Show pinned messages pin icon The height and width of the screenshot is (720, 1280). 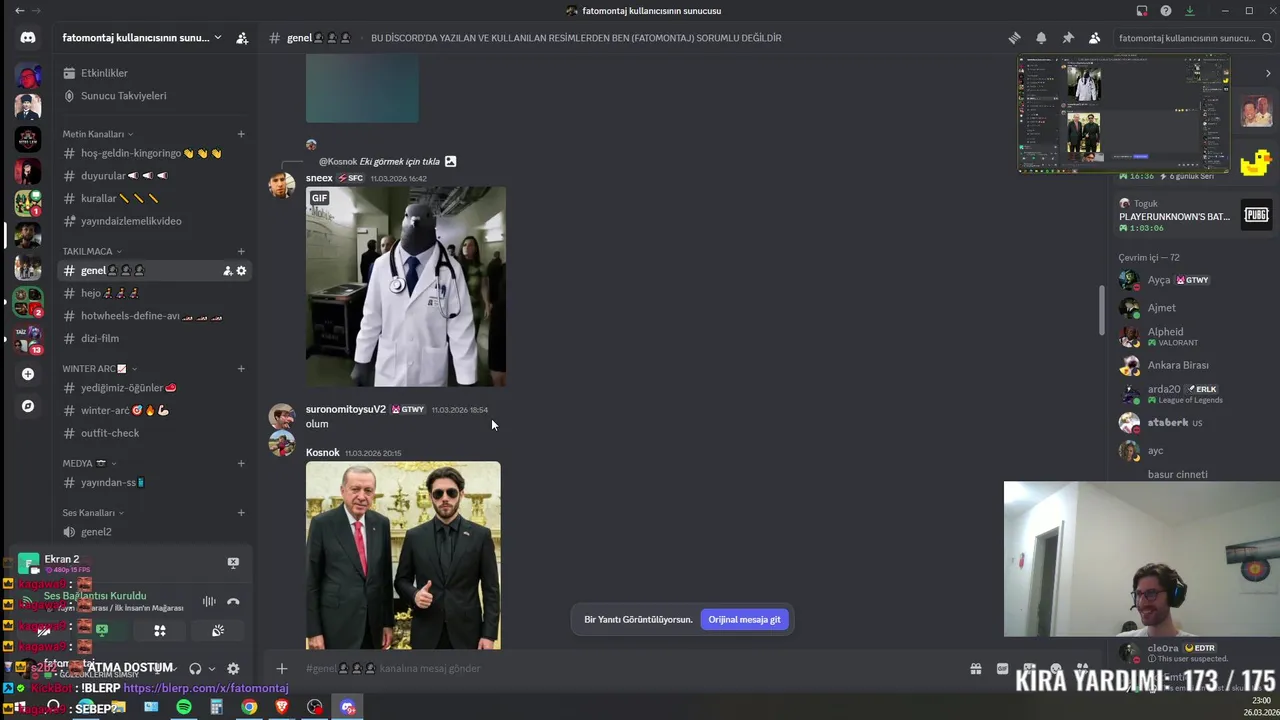pyautogui.click(x=1068, y=38)
